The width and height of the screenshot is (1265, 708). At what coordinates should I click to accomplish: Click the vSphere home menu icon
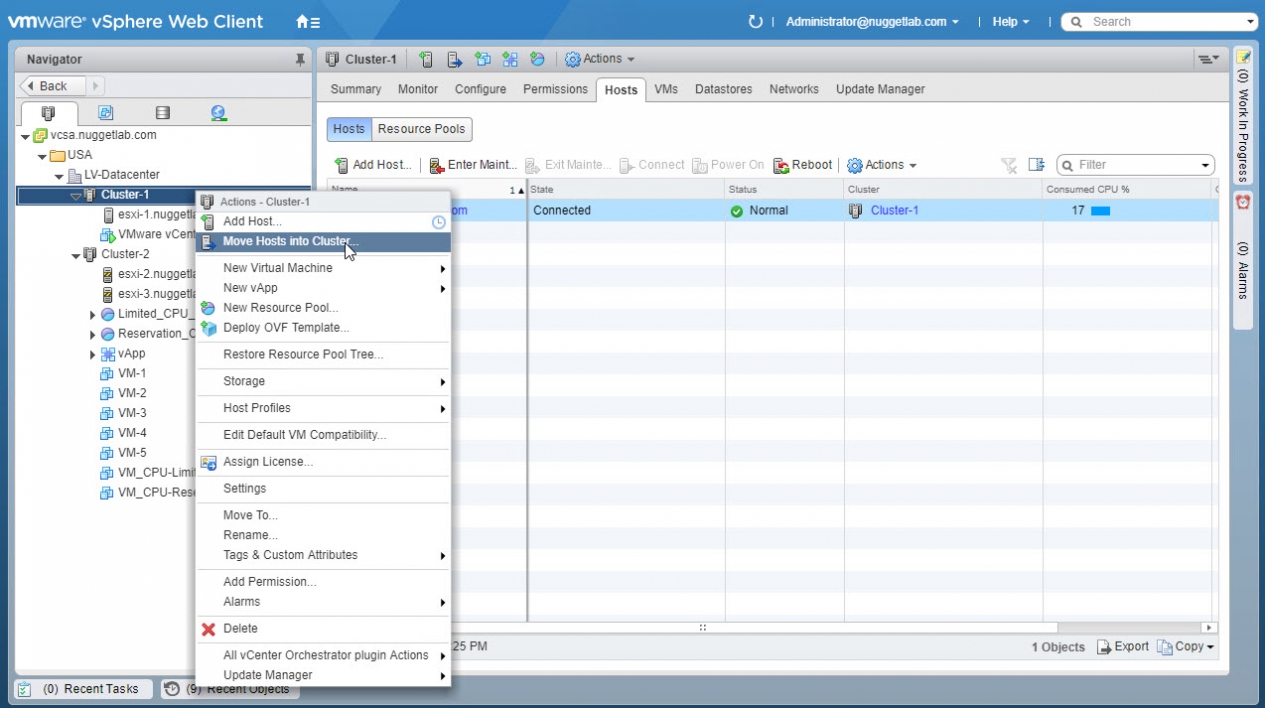308,22
